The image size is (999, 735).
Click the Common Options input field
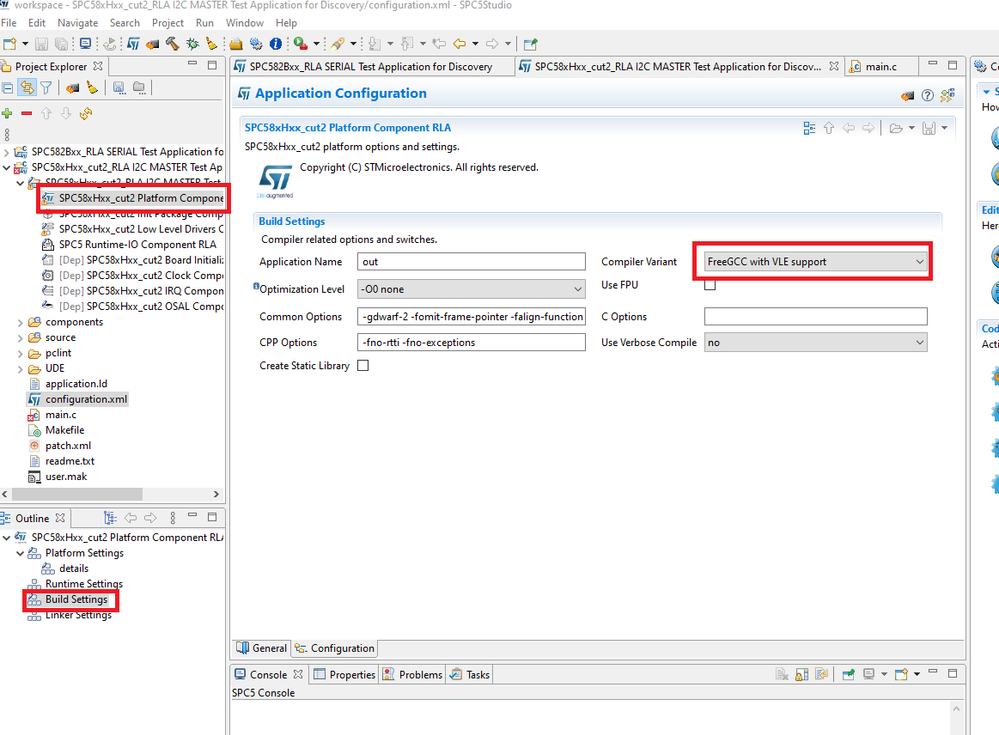pos(471,317)
